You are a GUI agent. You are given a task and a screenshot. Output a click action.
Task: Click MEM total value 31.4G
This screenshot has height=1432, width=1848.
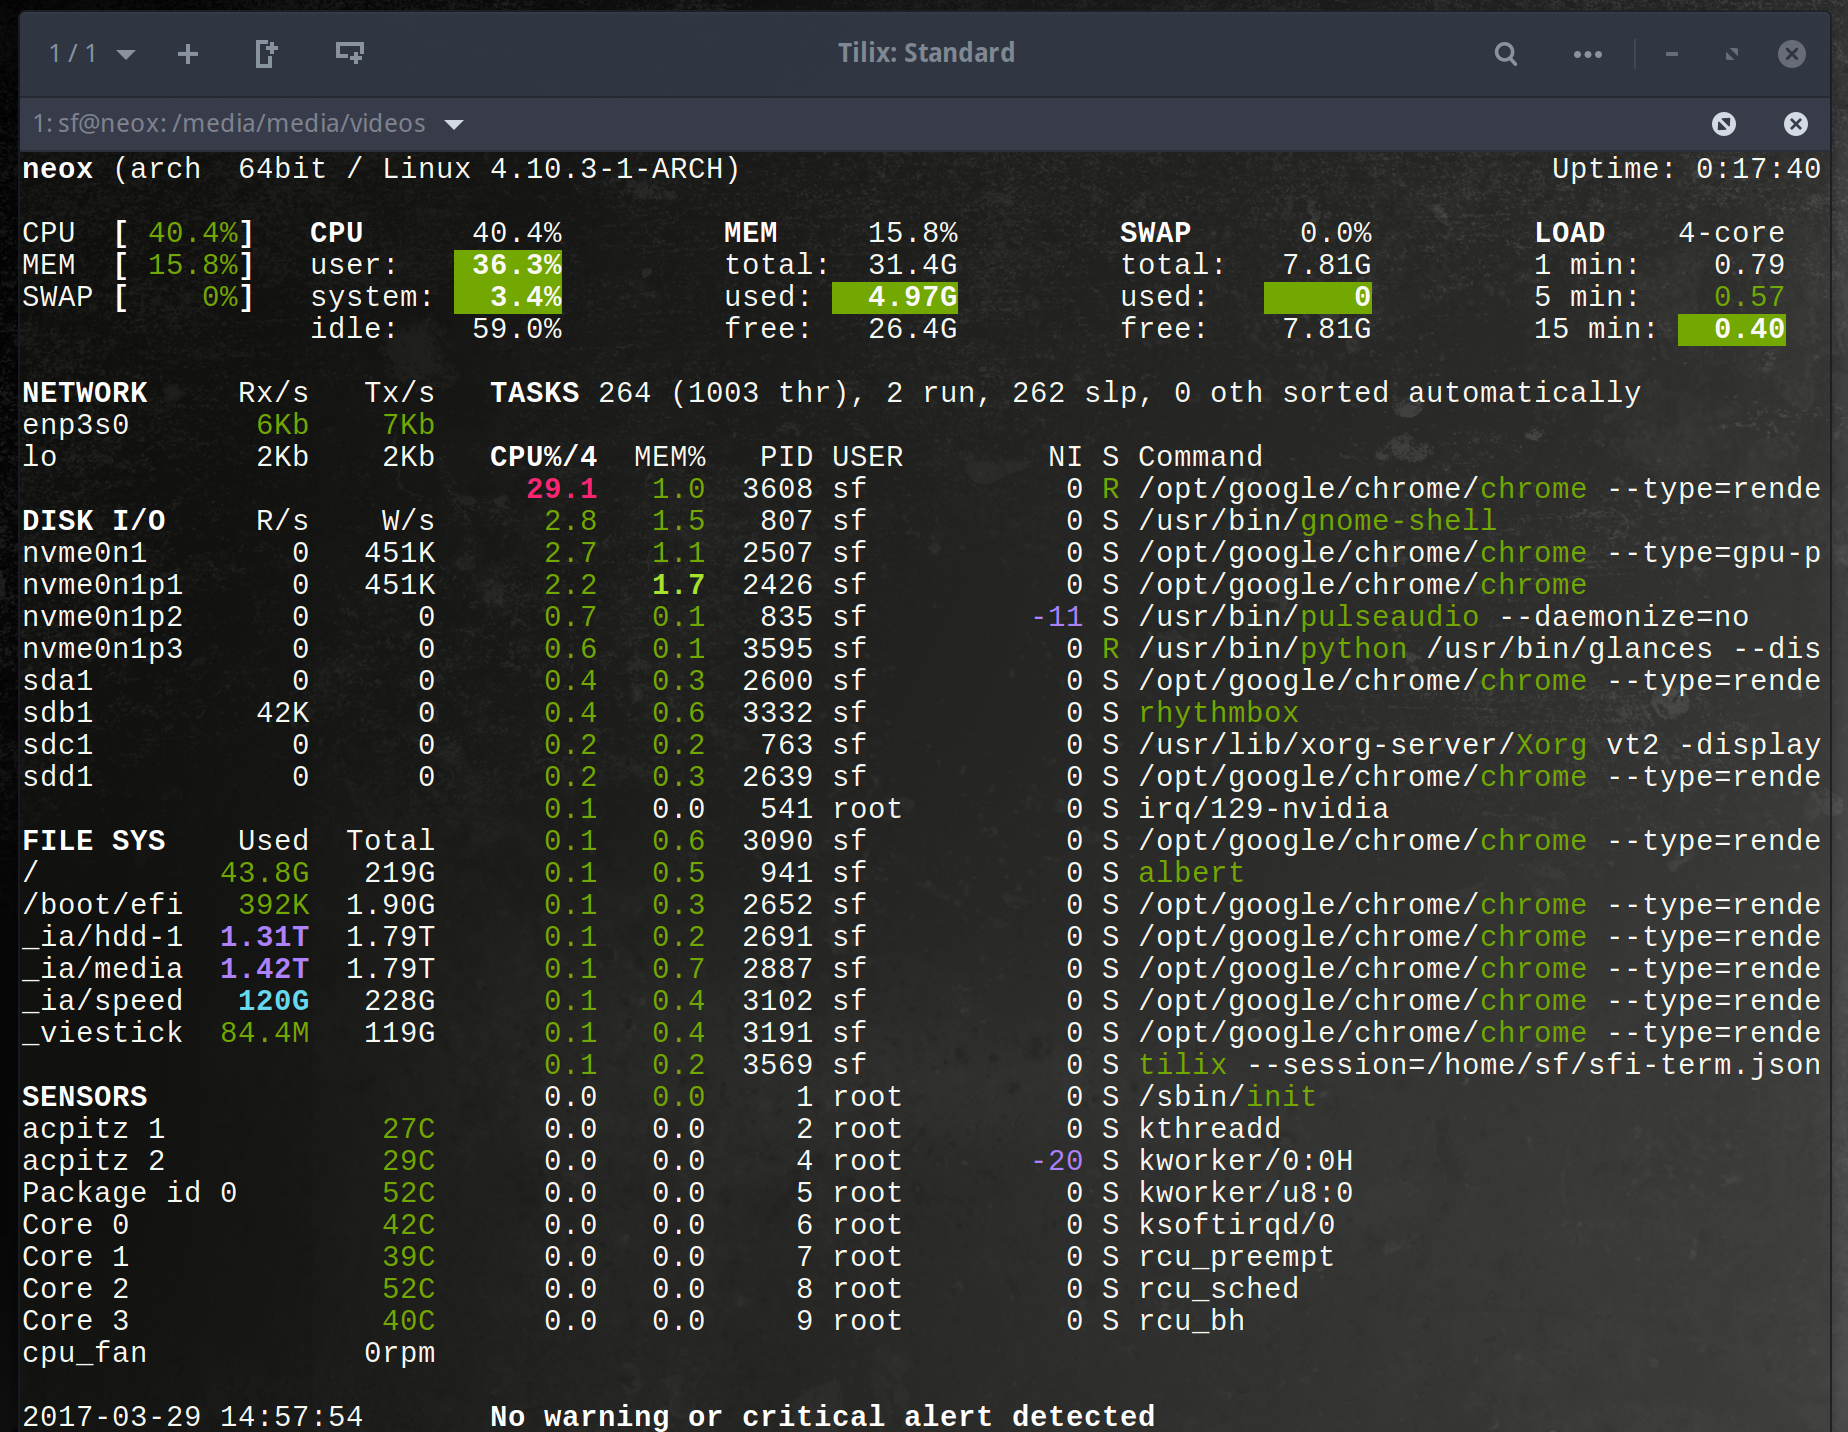coord(913,265)
